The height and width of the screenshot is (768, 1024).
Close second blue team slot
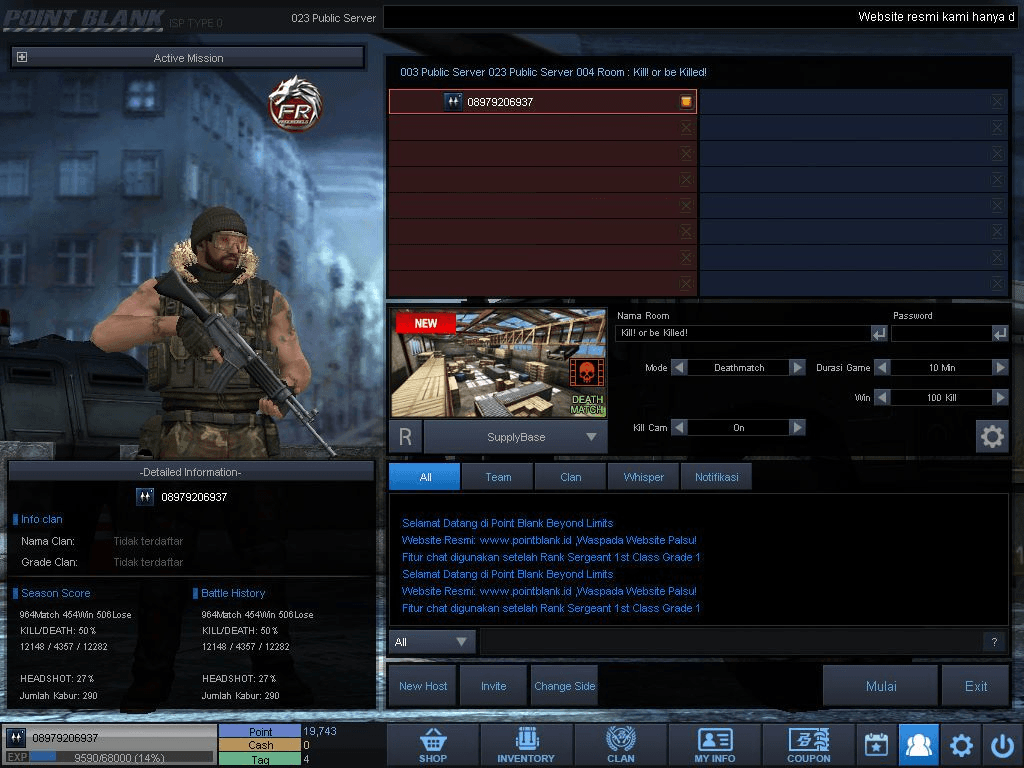[x=997, y=127]
